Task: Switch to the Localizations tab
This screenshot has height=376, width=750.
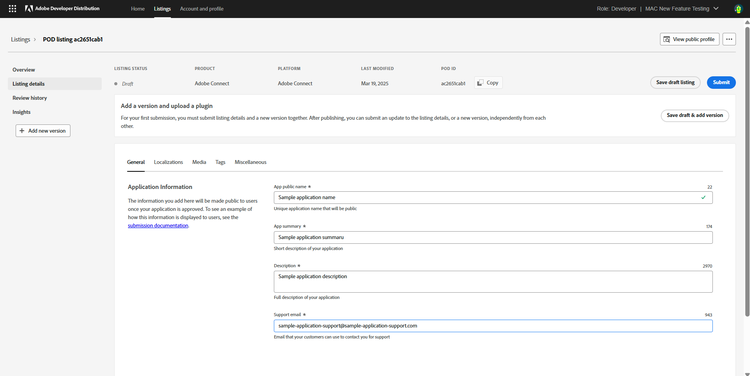Action: pyautogui.click(x=168, y=162)
